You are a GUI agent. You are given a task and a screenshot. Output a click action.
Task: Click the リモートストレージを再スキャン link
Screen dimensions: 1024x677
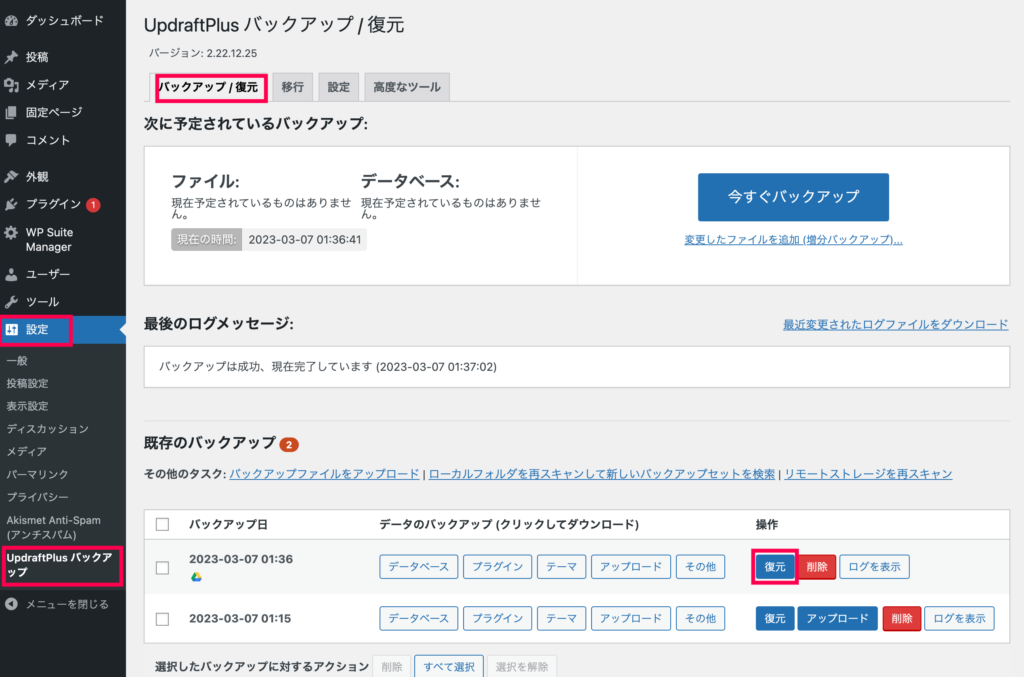pyautogui.click(x=868, y=474)
